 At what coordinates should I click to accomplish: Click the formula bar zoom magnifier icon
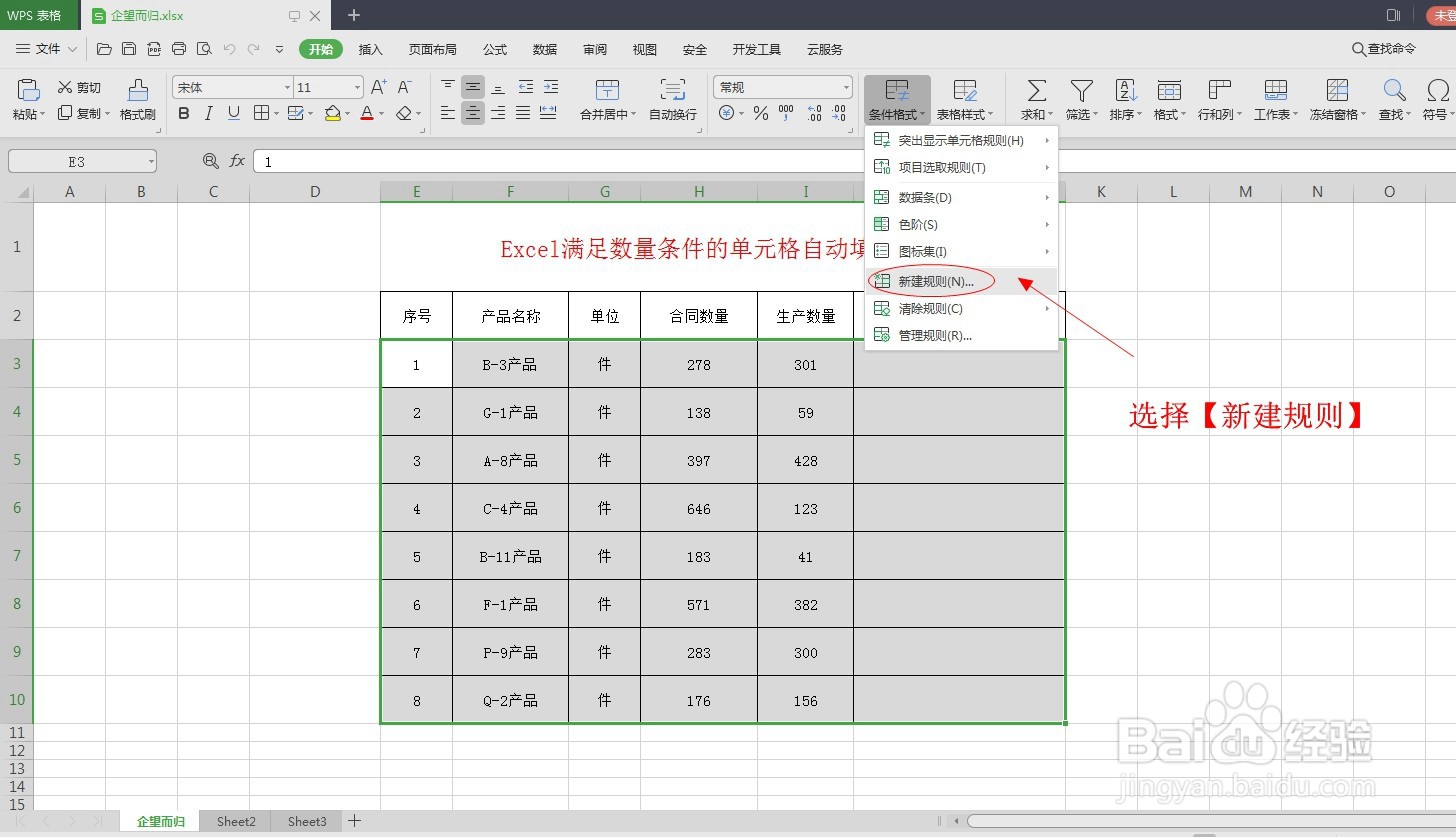click(x=210, y=161)
